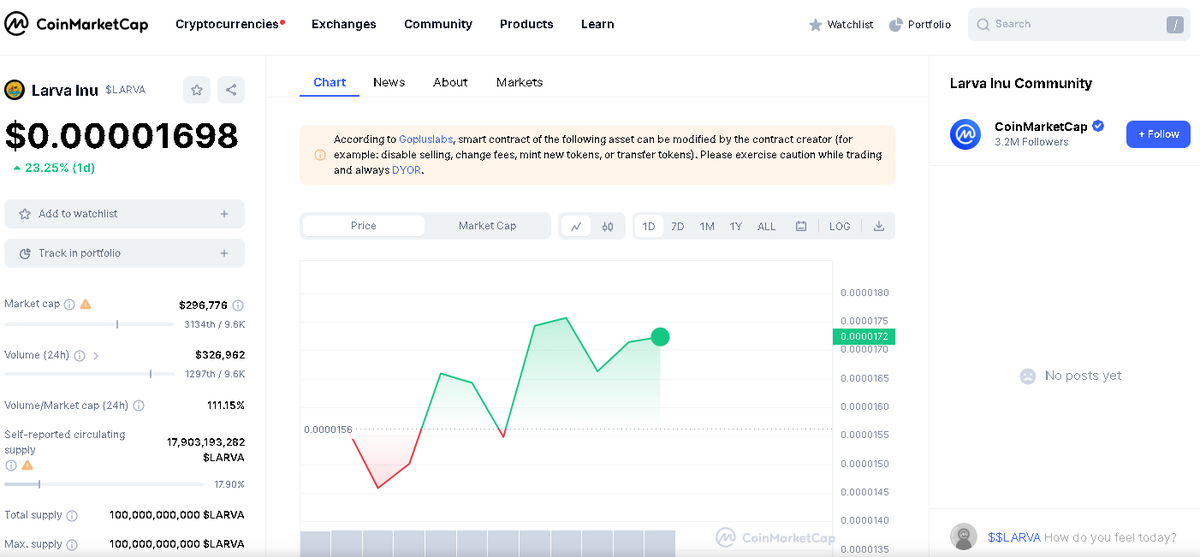The image size is (1200, 557).
Task: Select the line chart type
Action: click(x=577, y=226)
